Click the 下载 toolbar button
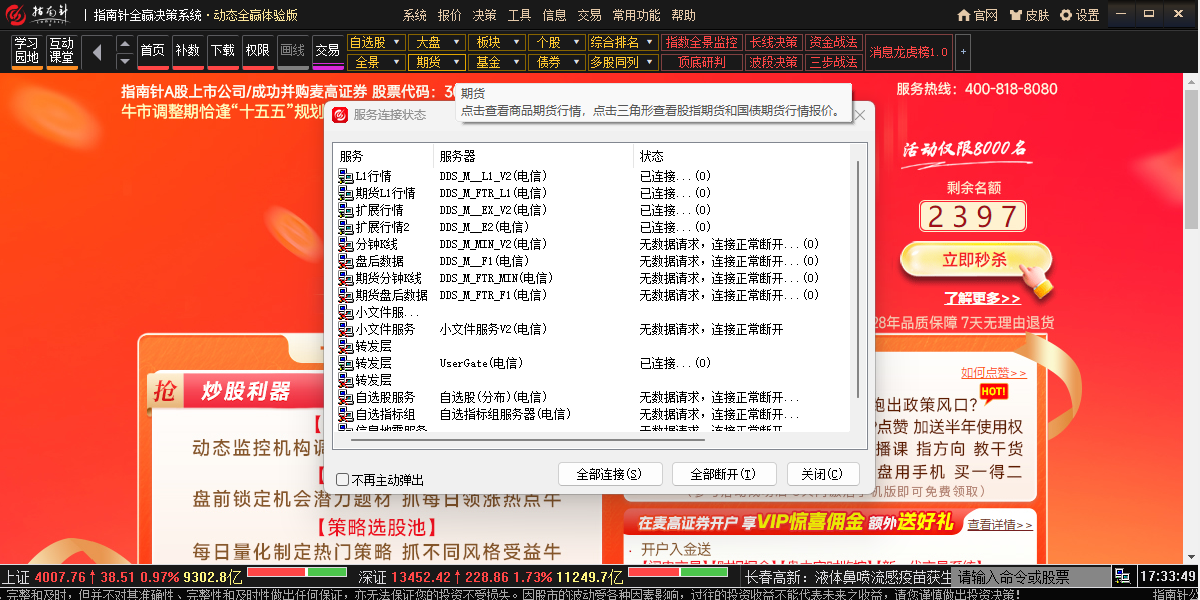The width and height of the screenshot is (1200, 600). 222,51
